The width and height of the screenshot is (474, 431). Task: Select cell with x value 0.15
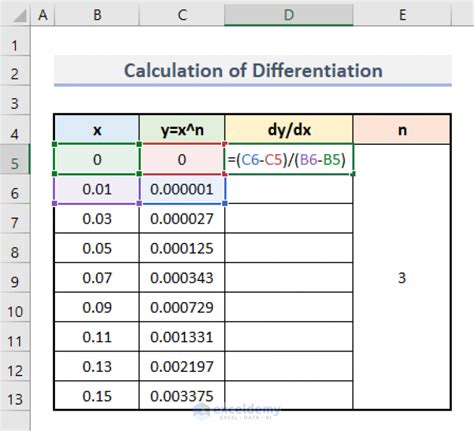[97, 396]
